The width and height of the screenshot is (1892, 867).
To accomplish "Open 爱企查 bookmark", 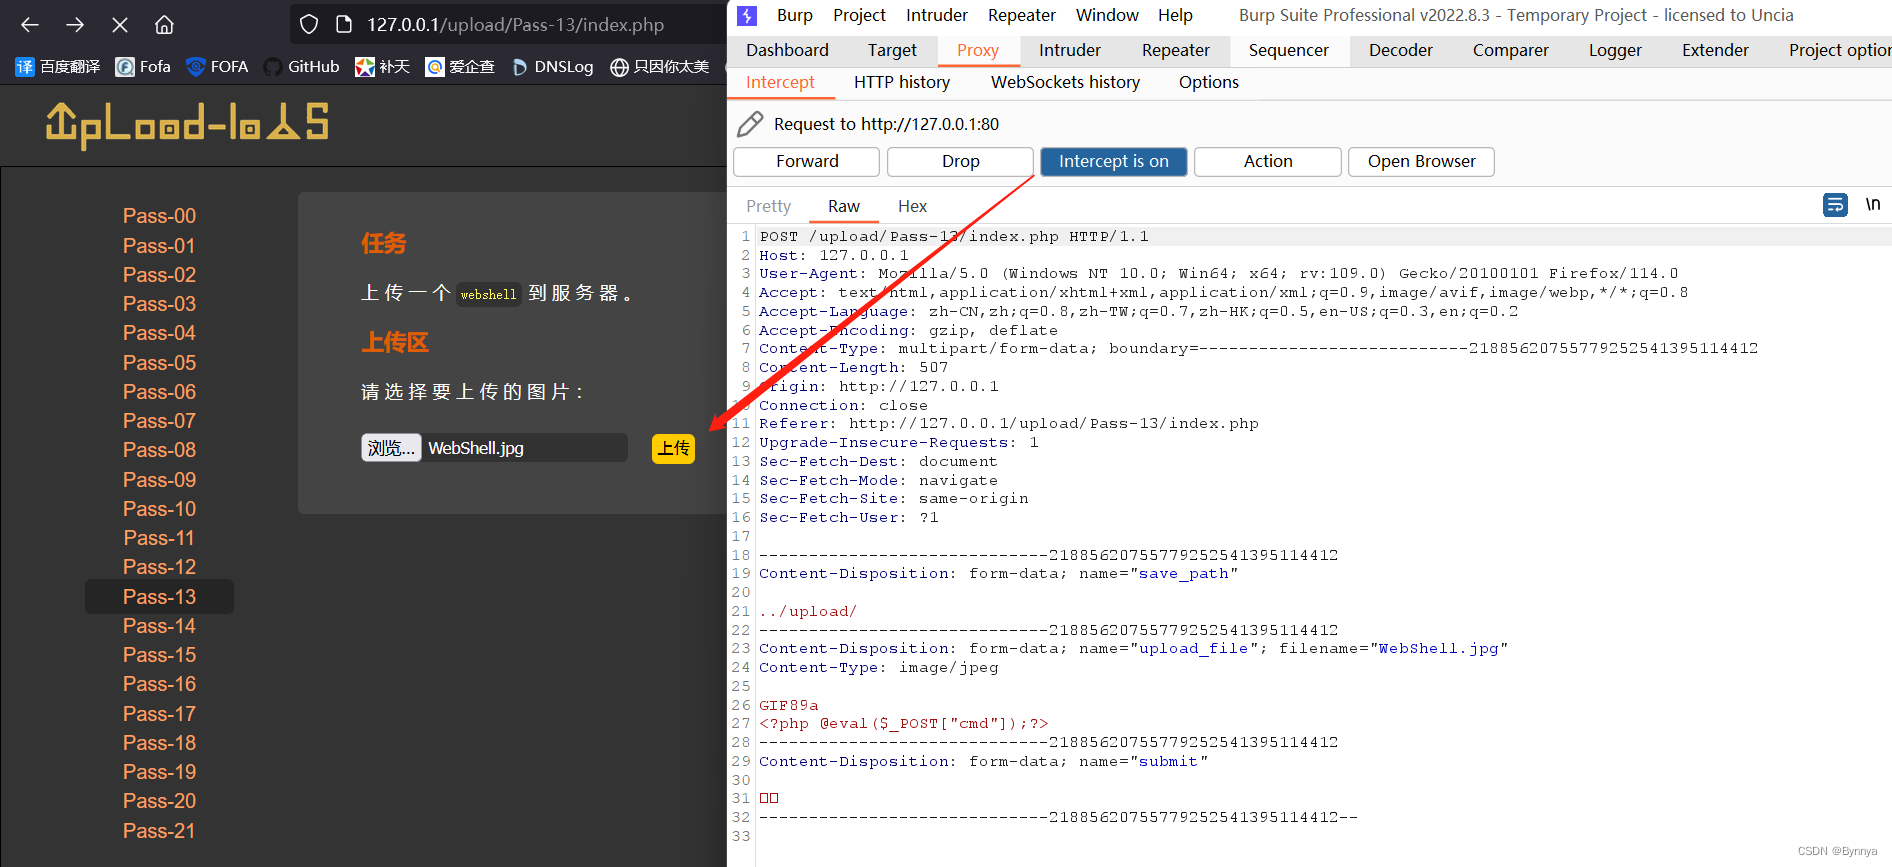I will (460, 67).
